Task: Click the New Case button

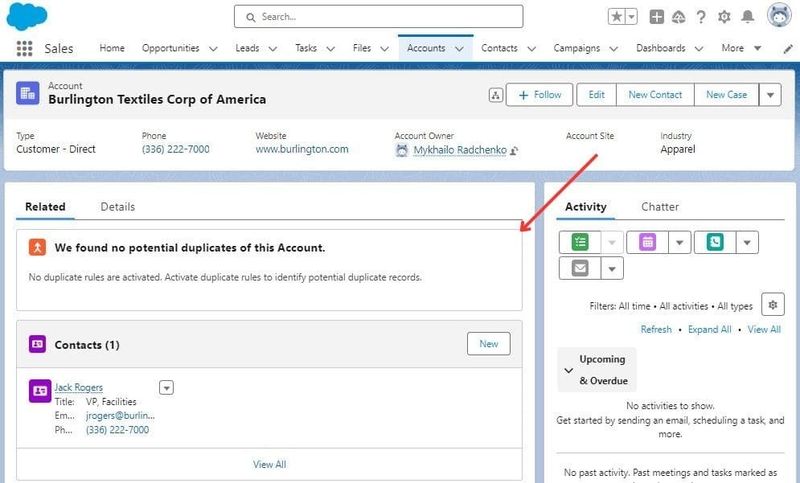Action: click(727, 95)
